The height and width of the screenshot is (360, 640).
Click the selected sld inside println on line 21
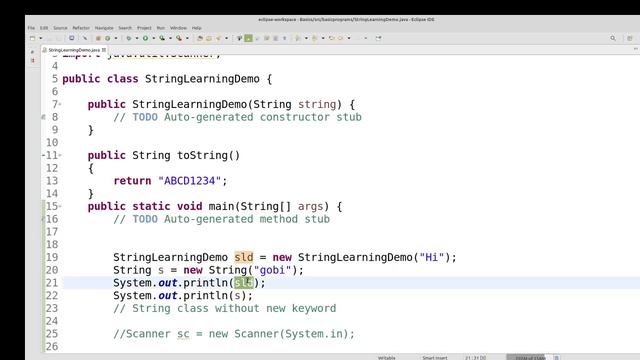coord(244,283)
